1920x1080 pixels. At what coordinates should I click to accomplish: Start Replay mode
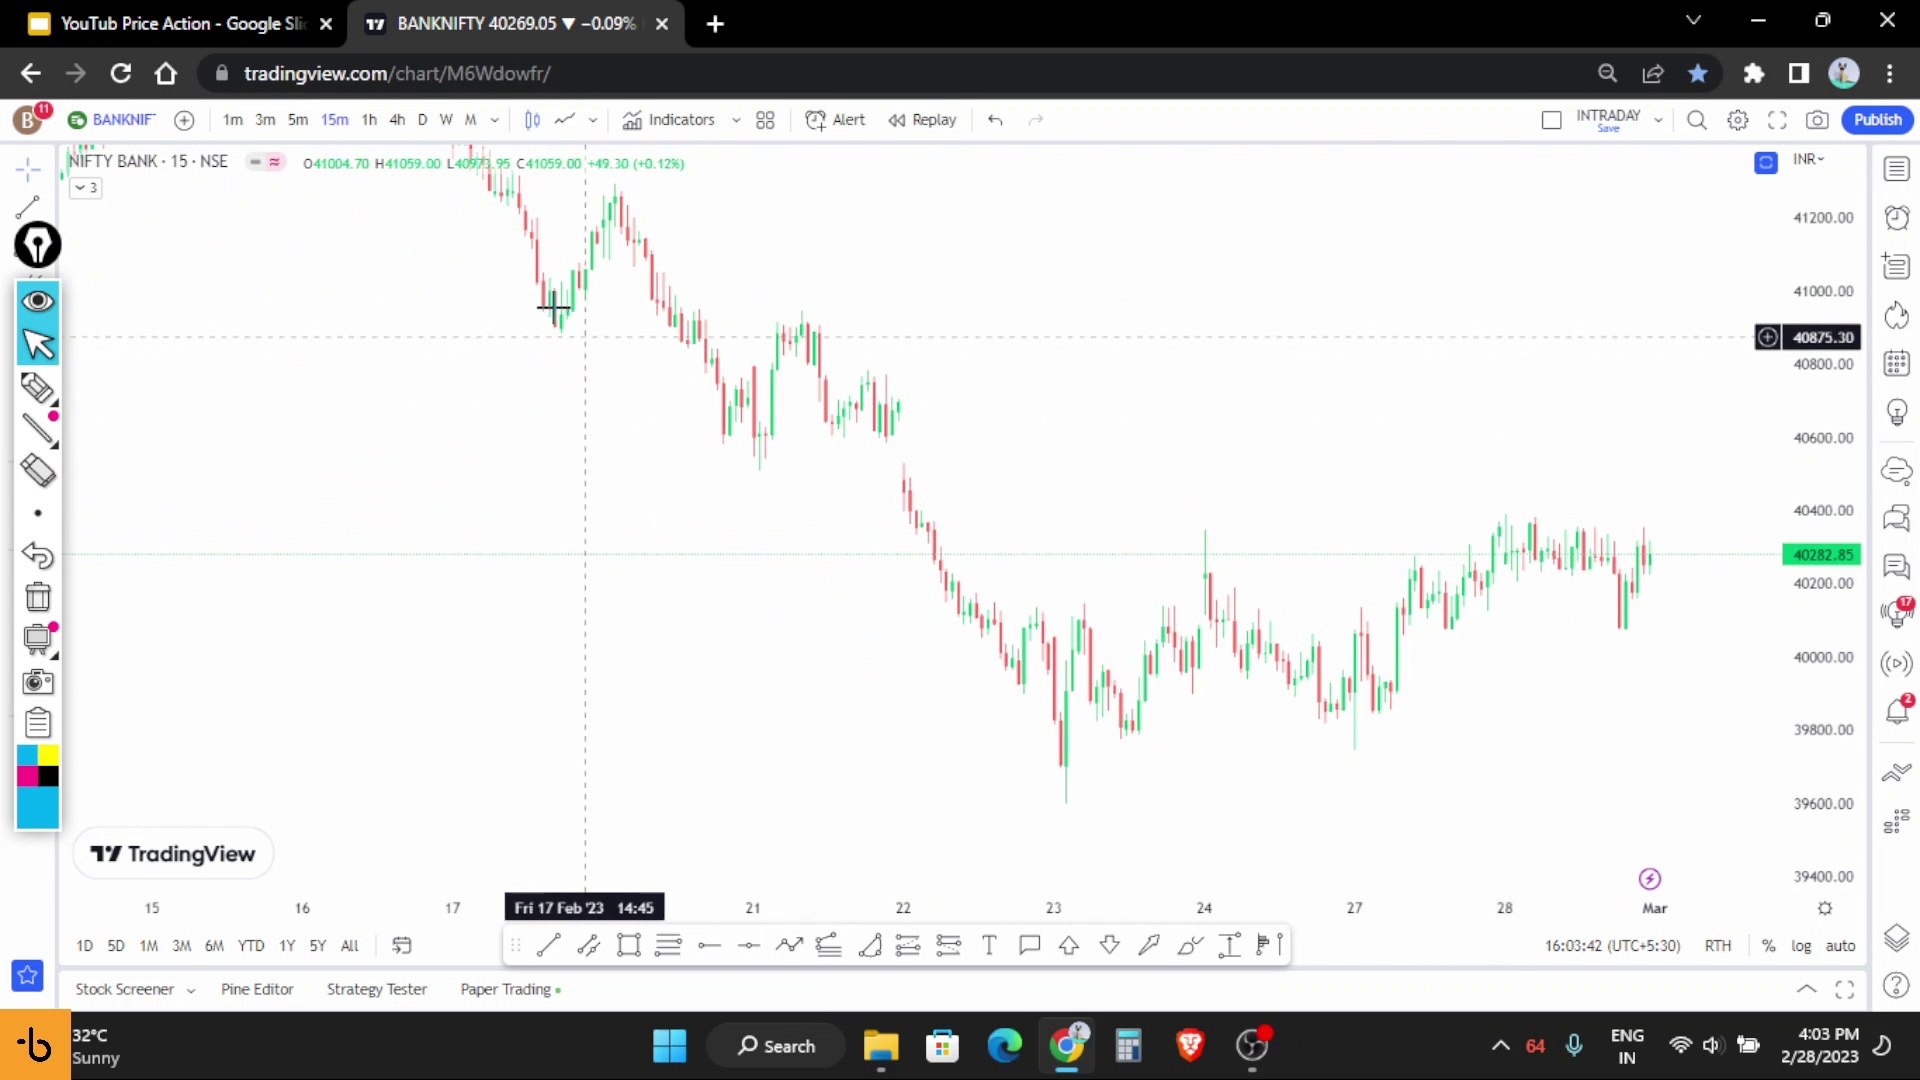point(922,120)
